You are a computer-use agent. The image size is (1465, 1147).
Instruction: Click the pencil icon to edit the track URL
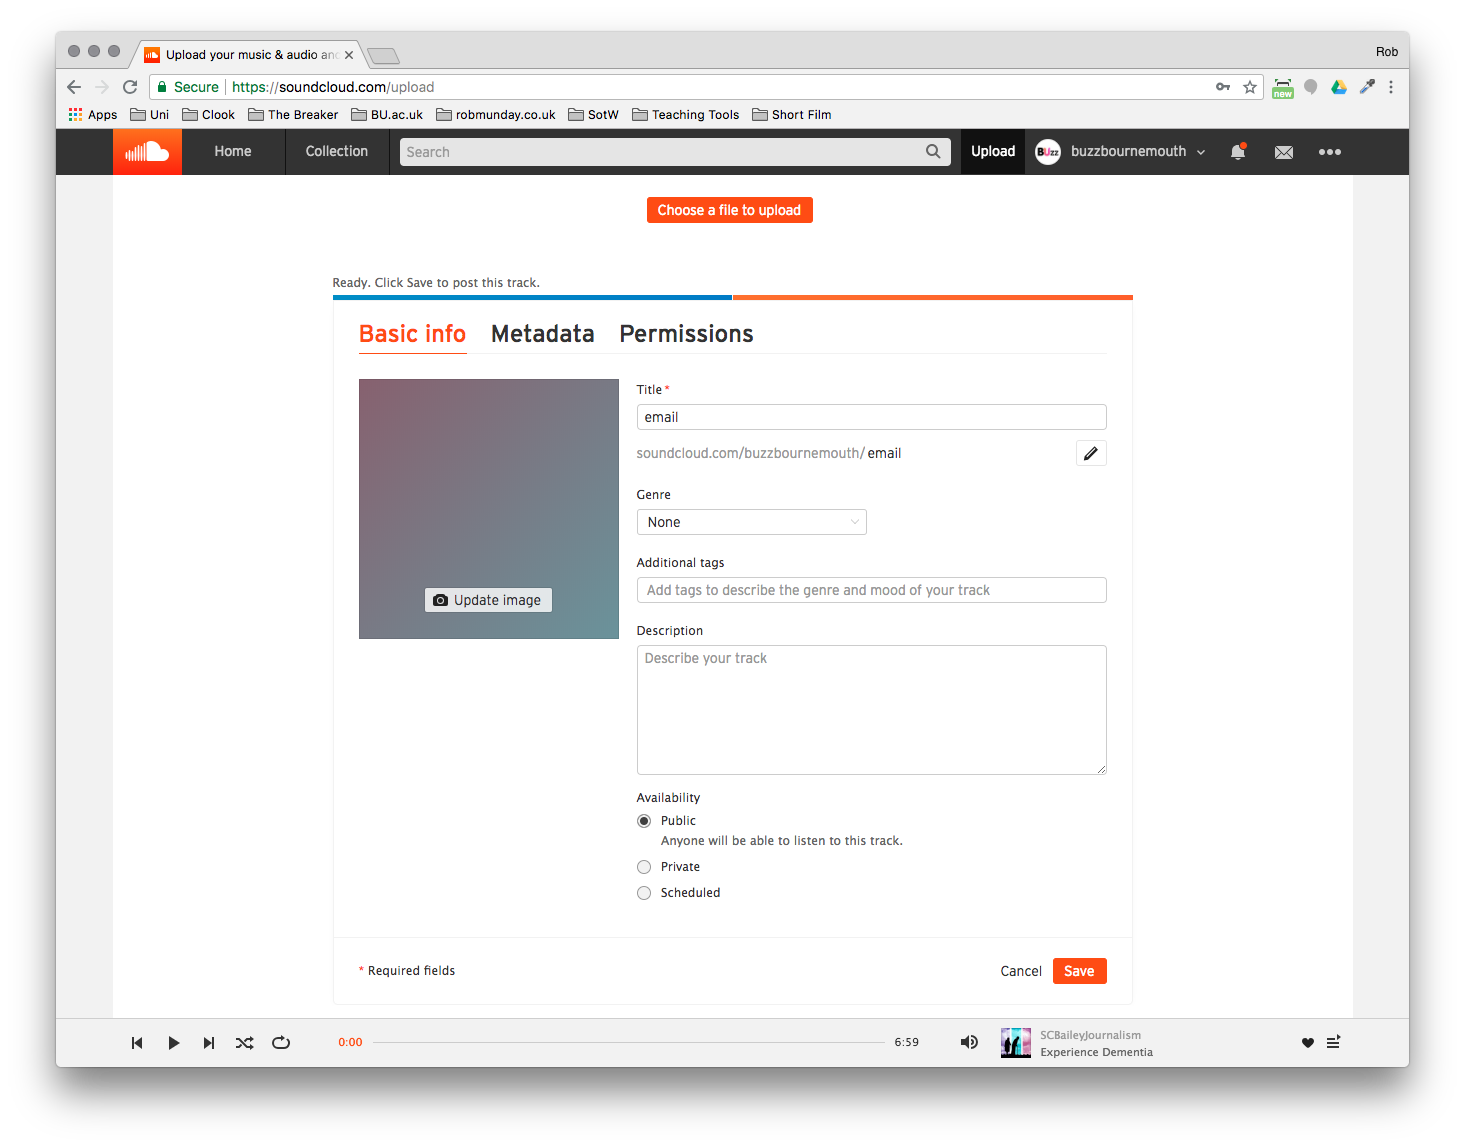tap(1091, 453)
